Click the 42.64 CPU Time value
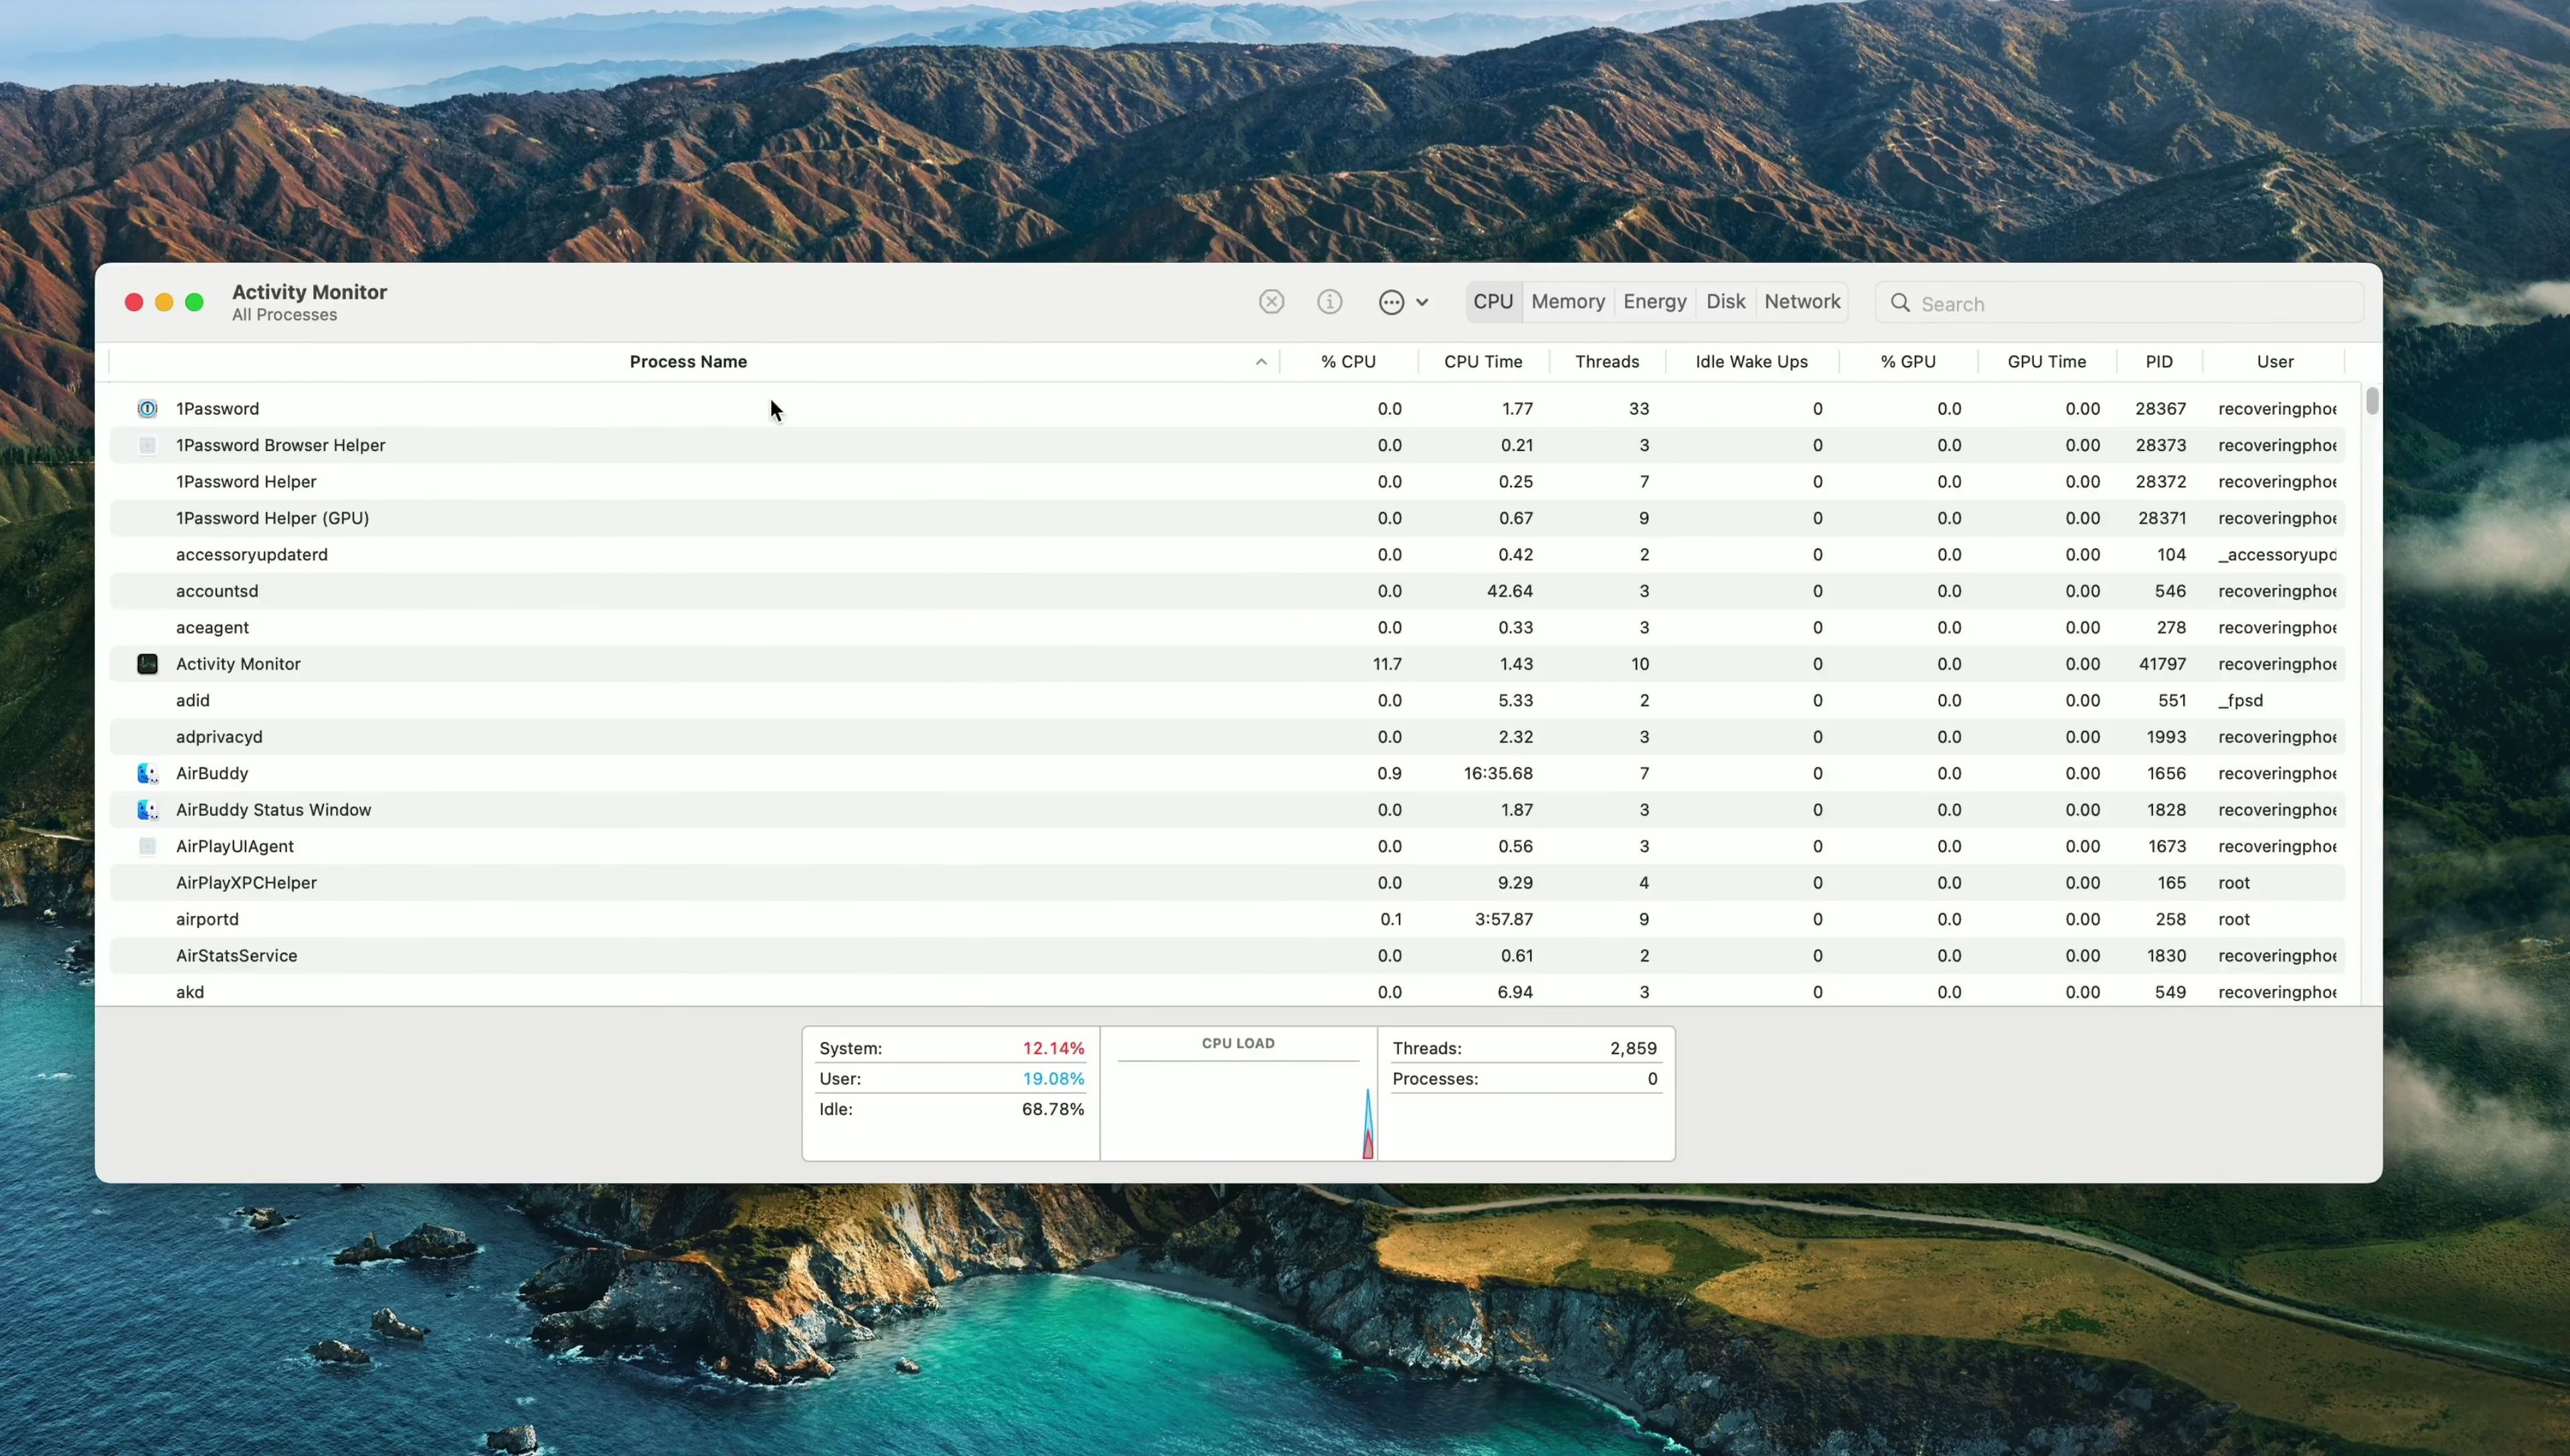Image resolution: width=2570 pixels, height=1456 pixels. pos(1510,591)
